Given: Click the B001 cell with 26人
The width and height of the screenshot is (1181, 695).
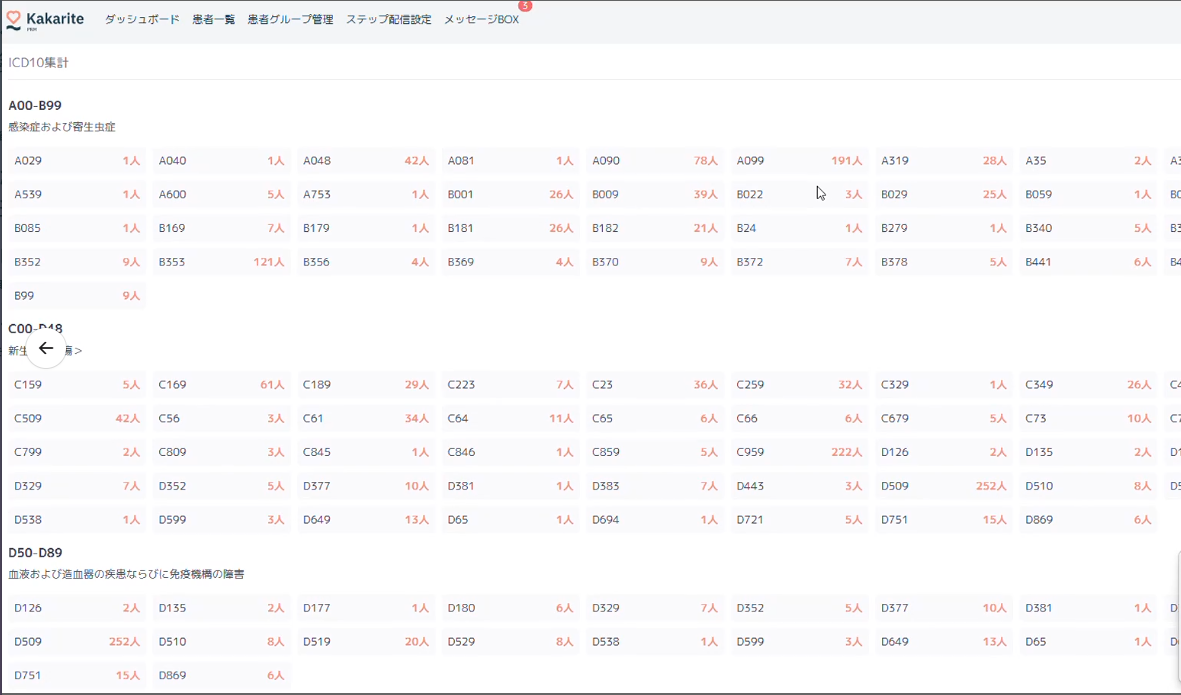Looking at the screenshot, I should (x=511, y=194).
